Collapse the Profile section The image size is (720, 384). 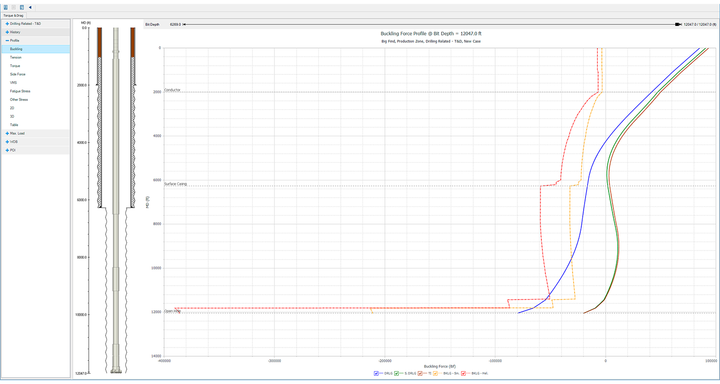7,40
